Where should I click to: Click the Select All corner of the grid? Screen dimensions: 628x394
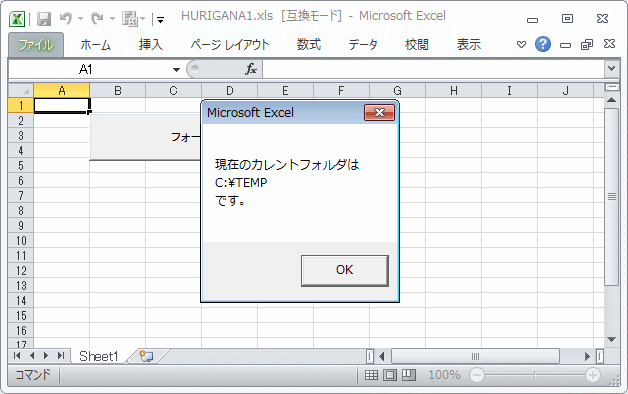tap(21, 91)
